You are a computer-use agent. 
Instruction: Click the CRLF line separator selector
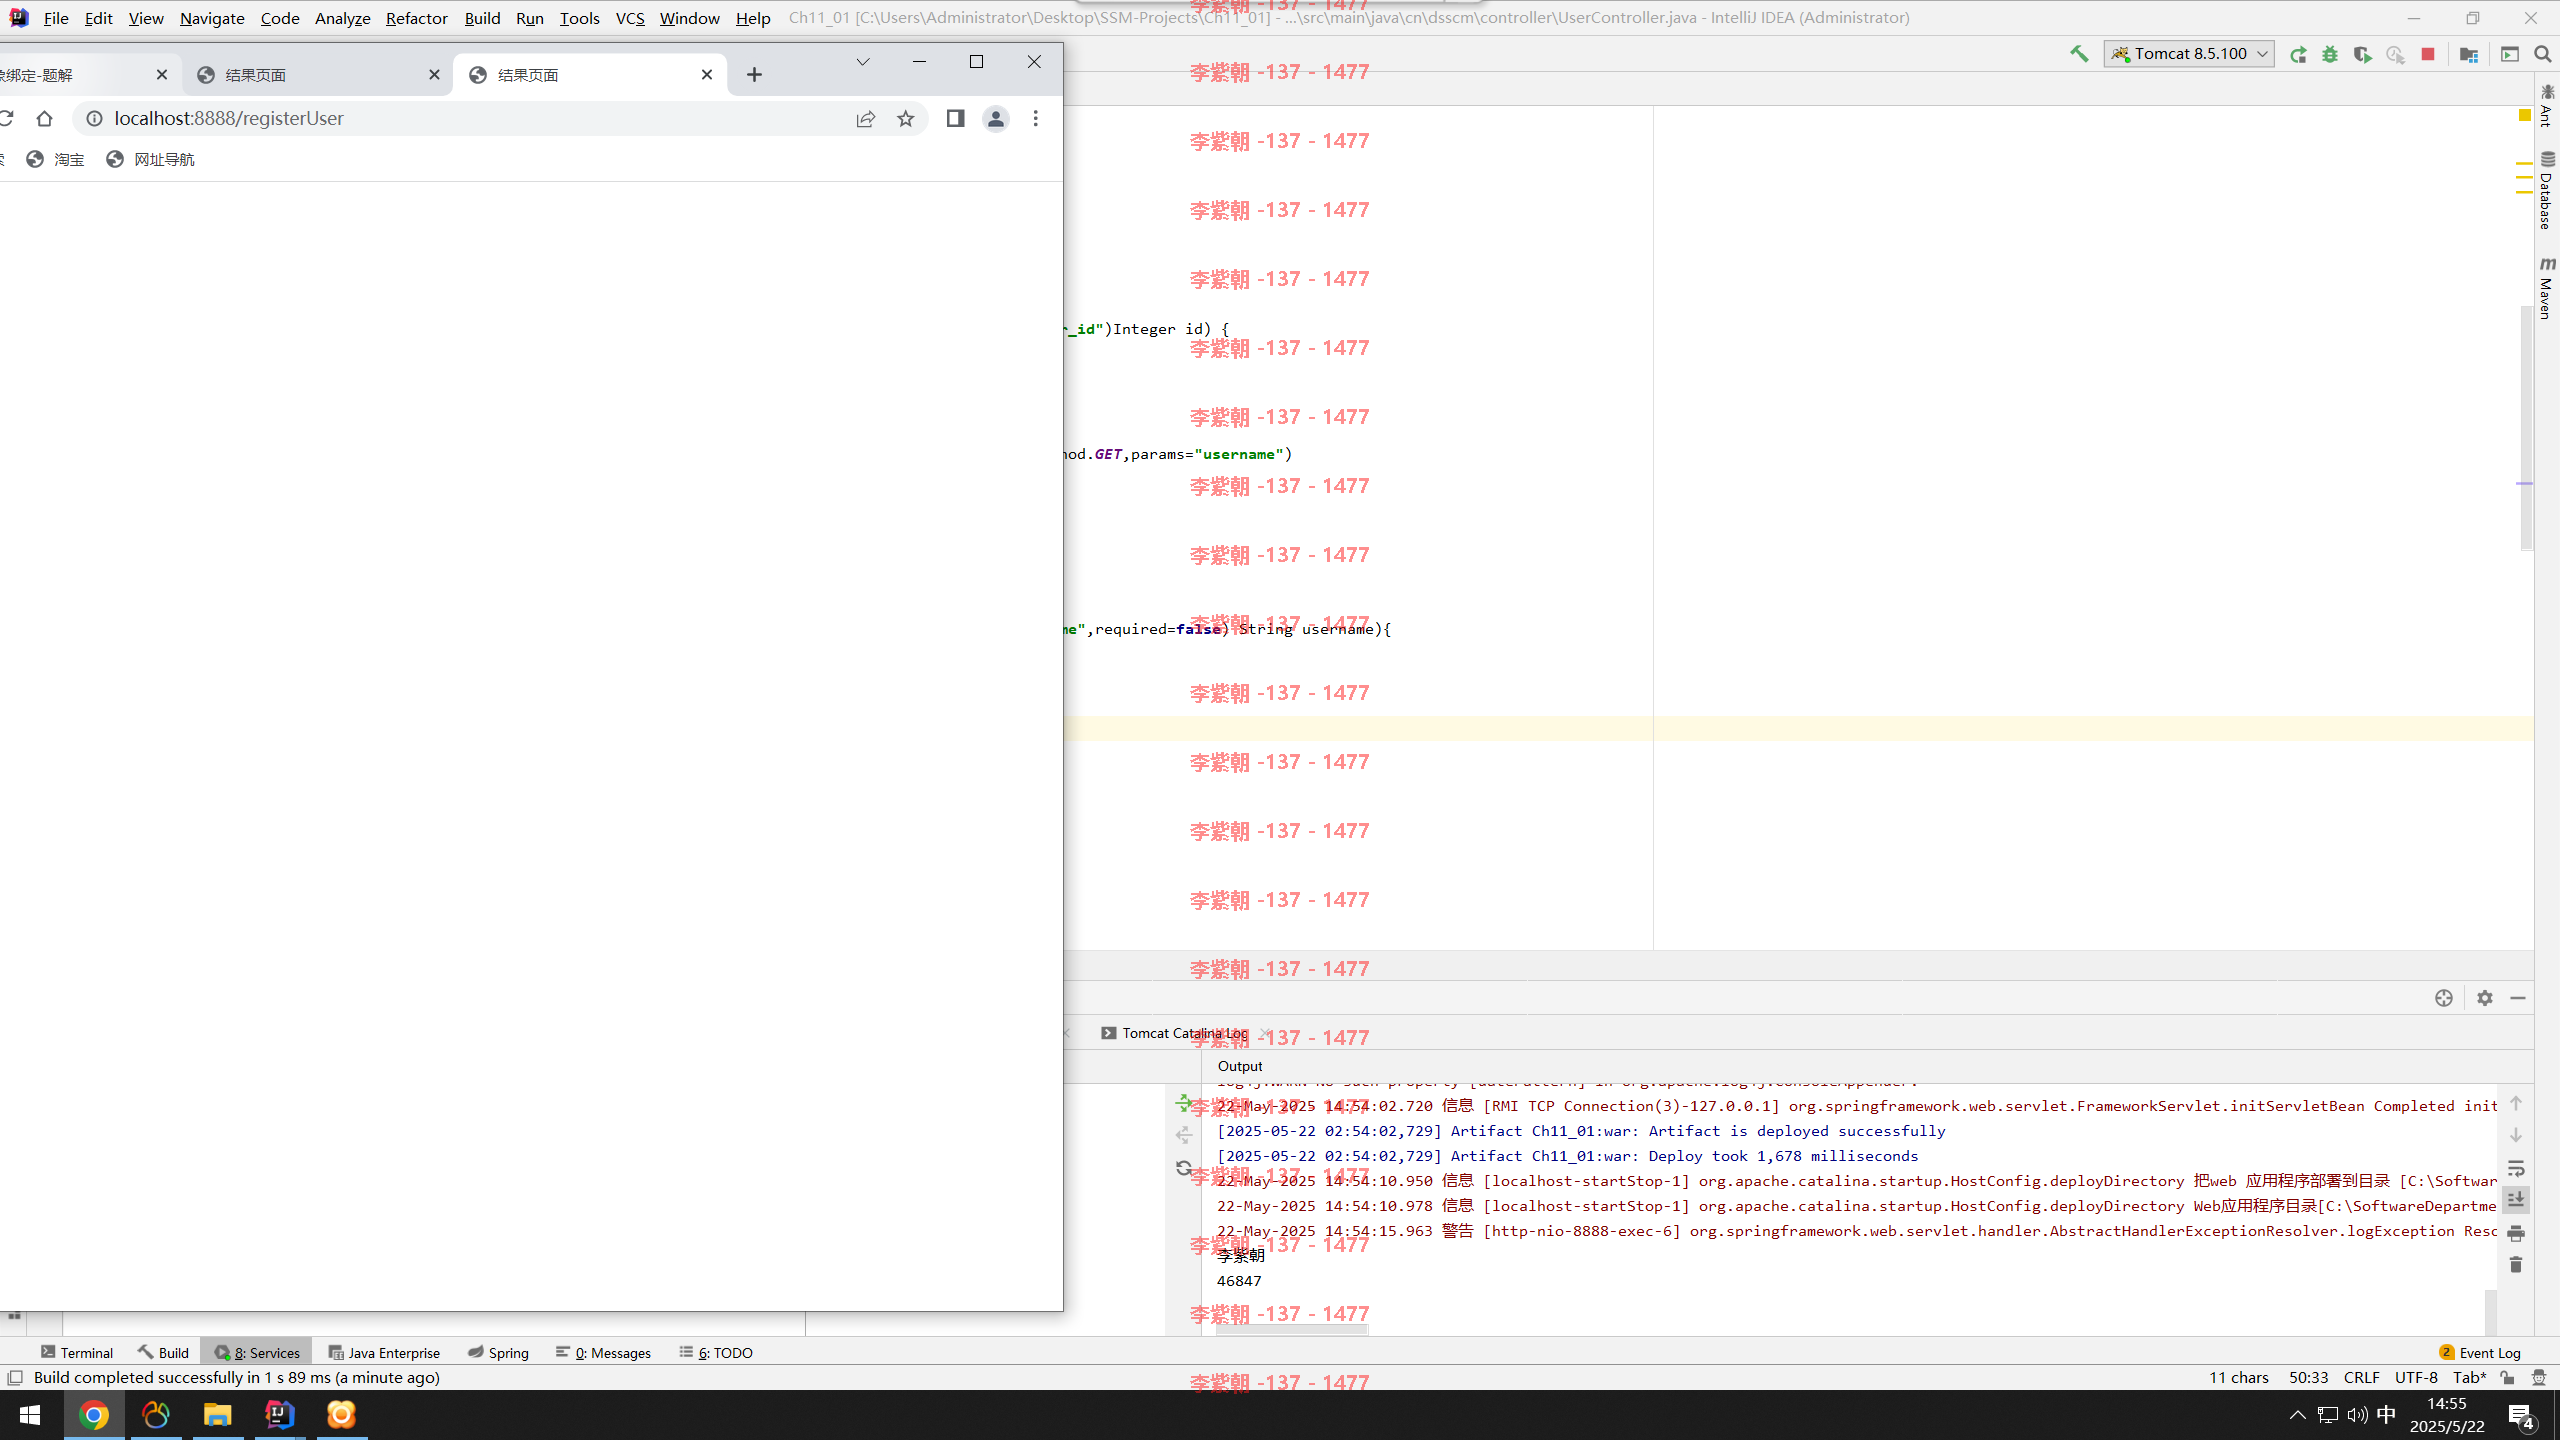2361,1377
